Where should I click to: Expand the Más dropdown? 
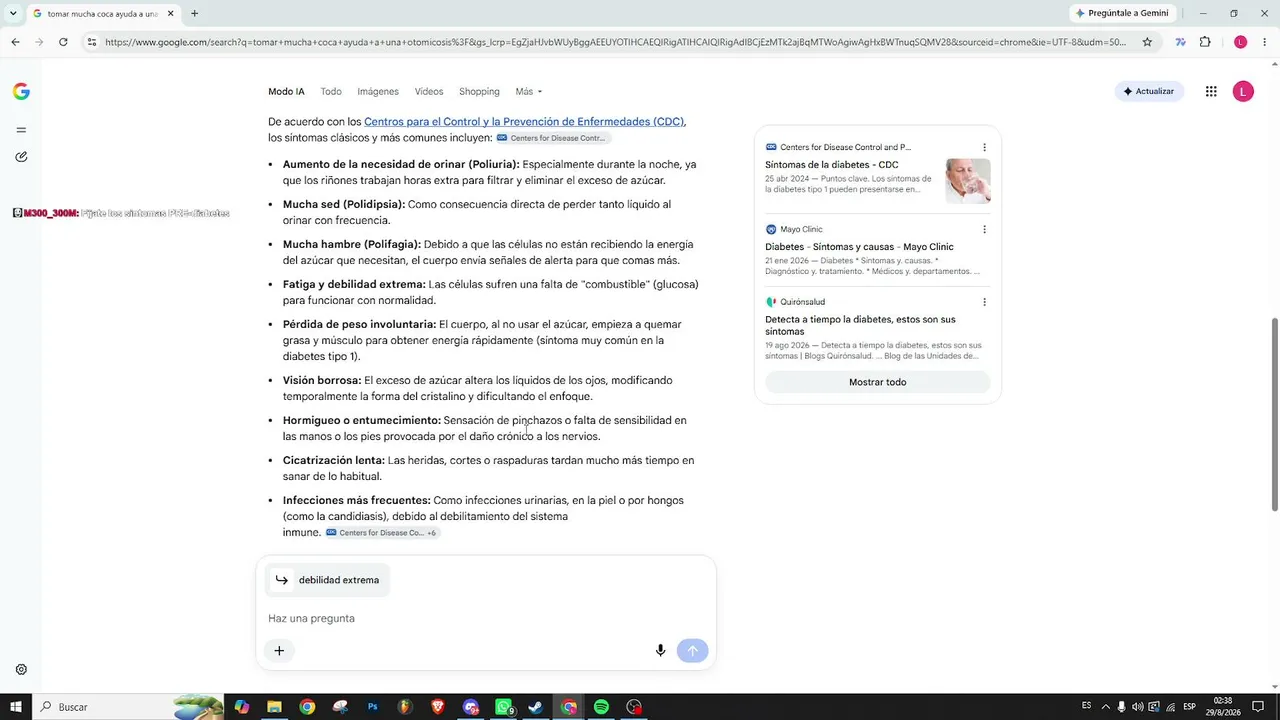pyautogui.click(x=529, y=92)
